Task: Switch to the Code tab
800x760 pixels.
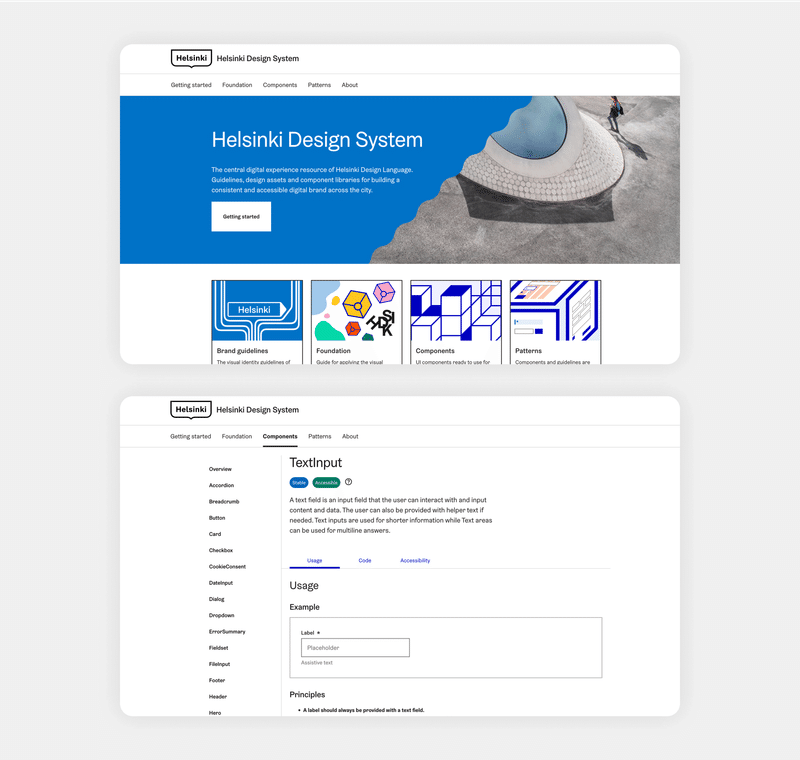Action: [x=365, y=561]
